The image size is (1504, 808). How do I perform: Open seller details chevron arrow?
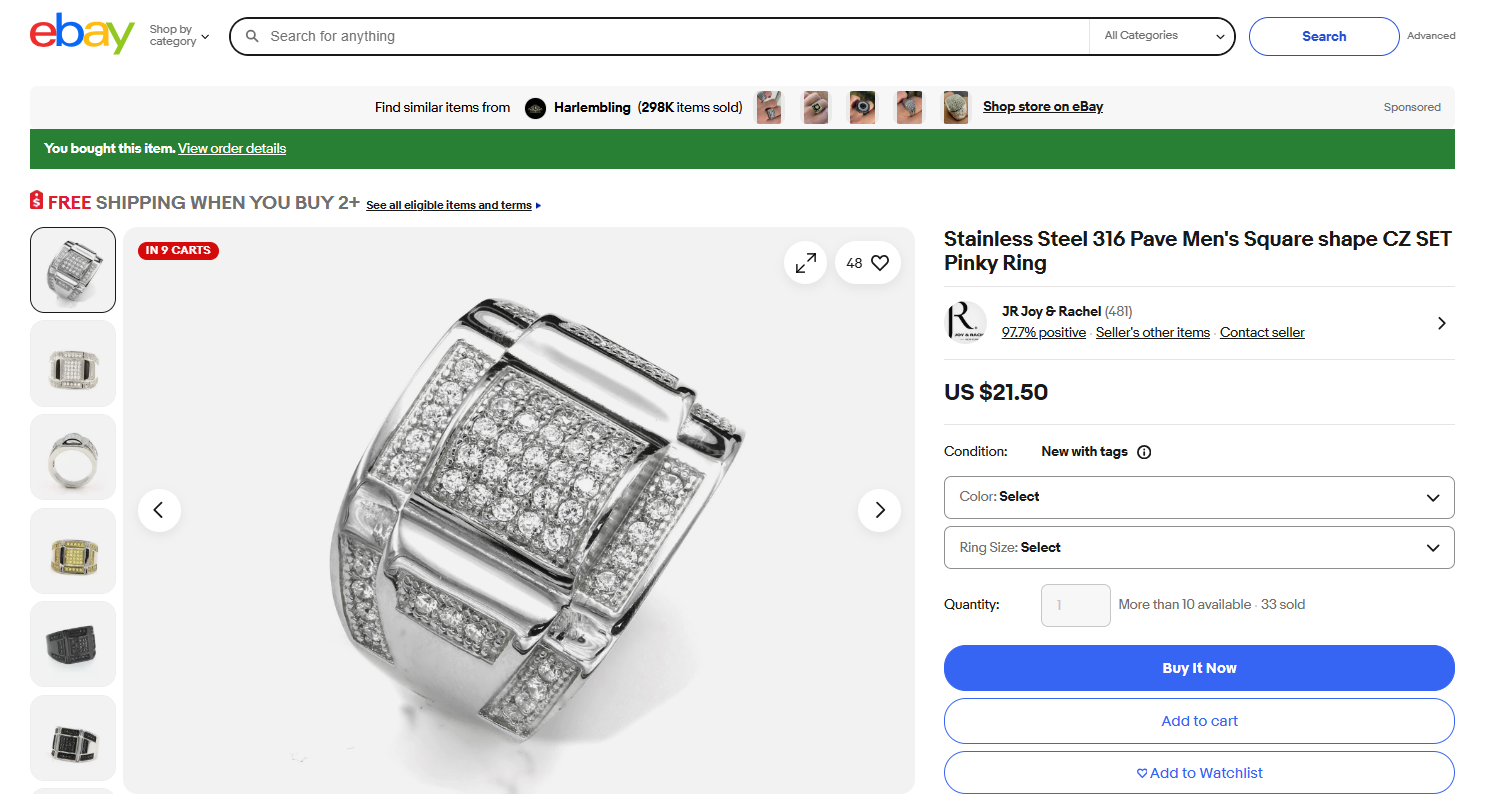click(x=1441, y=323)
